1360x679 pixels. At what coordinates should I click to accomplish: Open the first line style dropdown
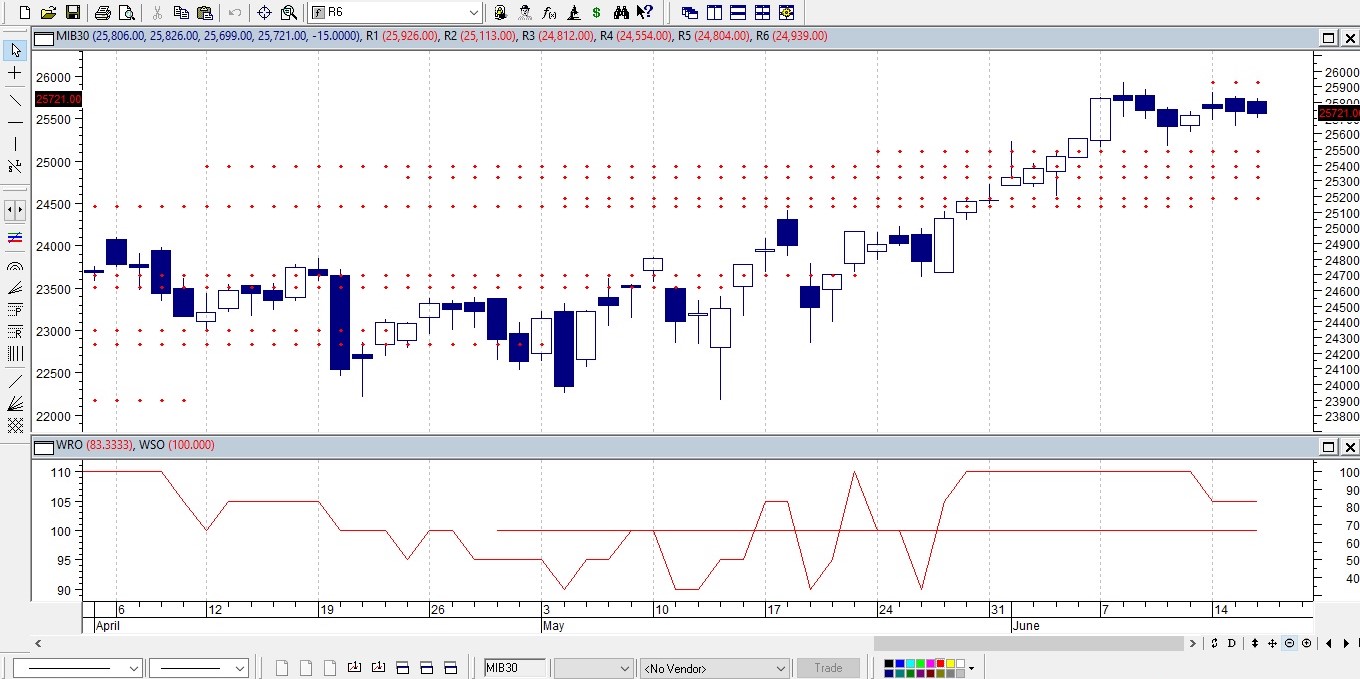click(78, 668)
